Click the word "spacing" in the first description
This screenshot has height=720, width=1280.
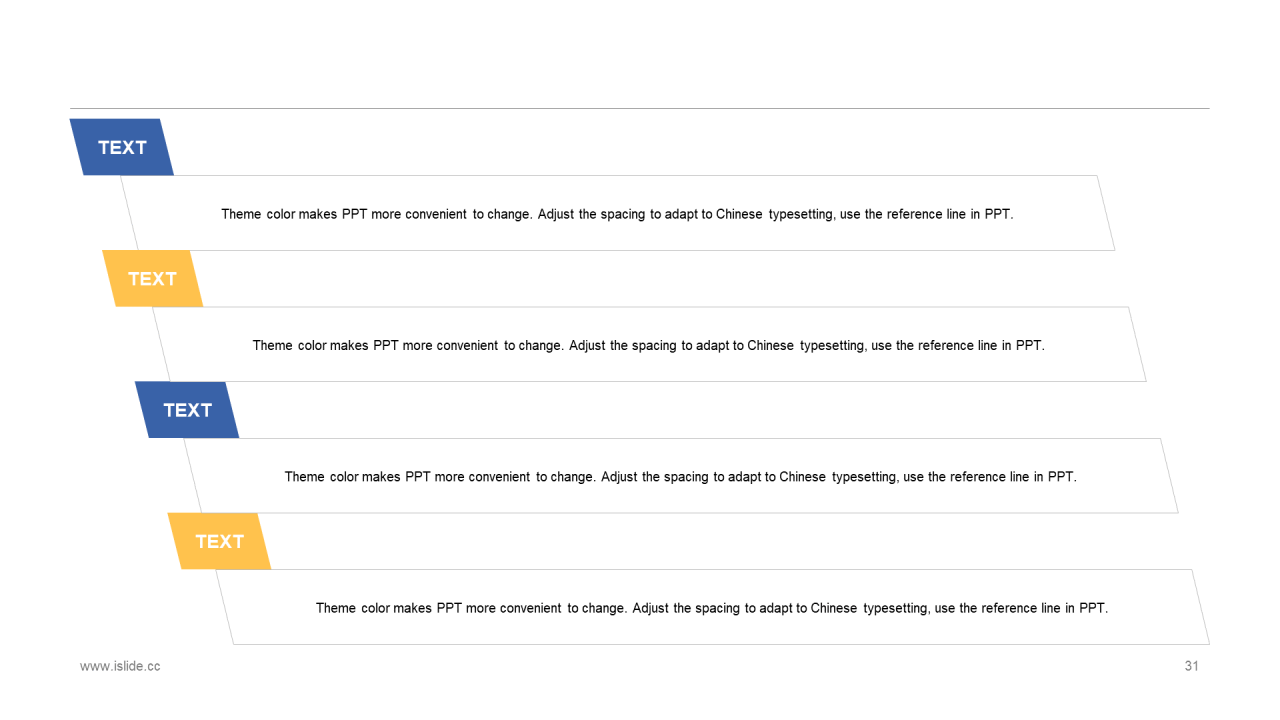coord(624,214)
